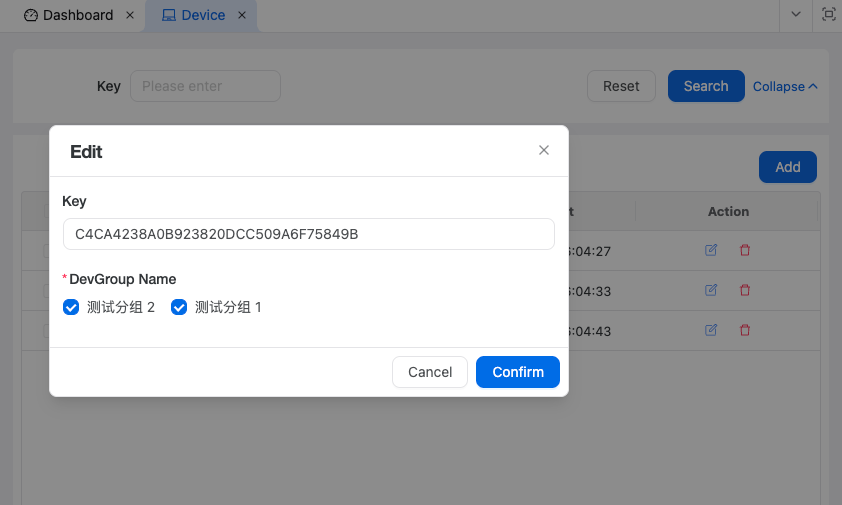This screenshot has width=842, height=505.
Task: Toggle fullscreen icon in top-right corner
Action: (828, 15)
